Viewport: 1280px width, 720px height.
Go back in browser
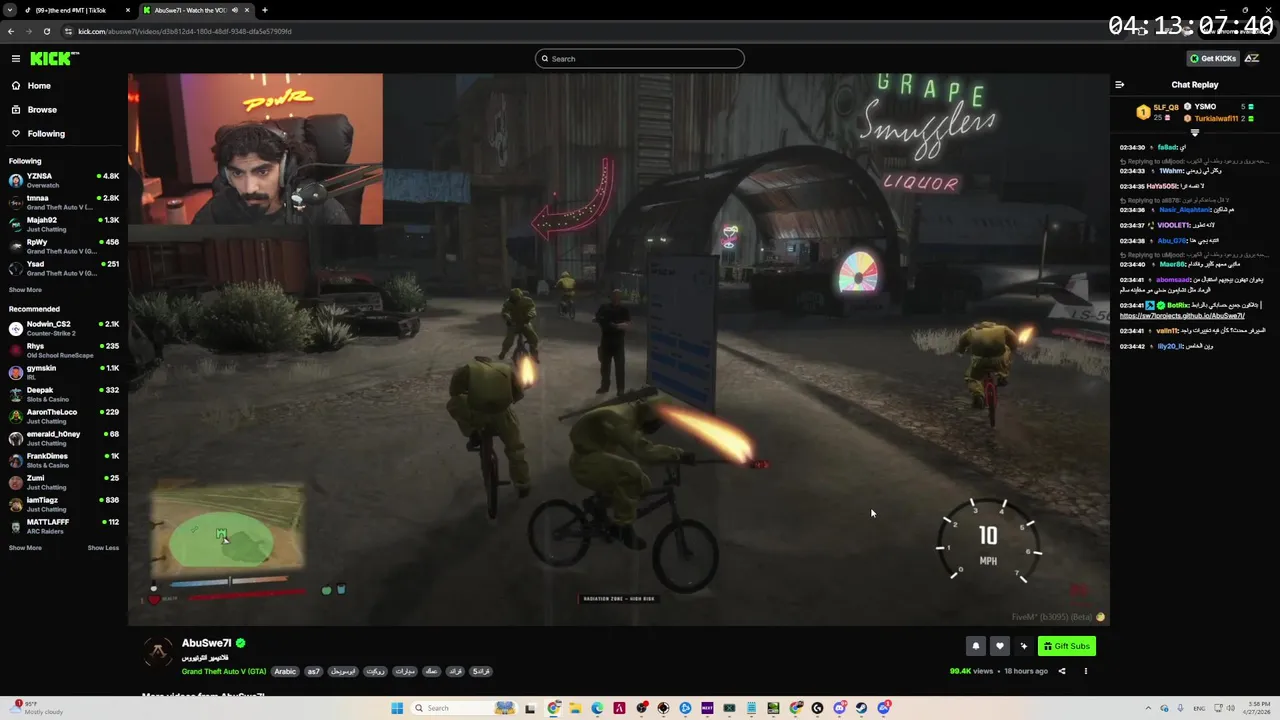tap(11, 31)
